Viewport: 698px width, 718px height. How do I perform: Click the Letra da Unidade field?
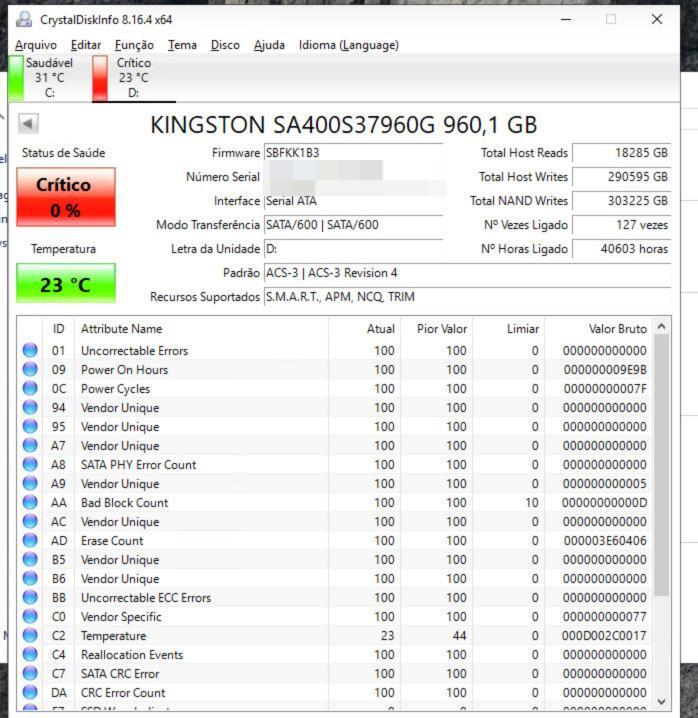(353, 249)
